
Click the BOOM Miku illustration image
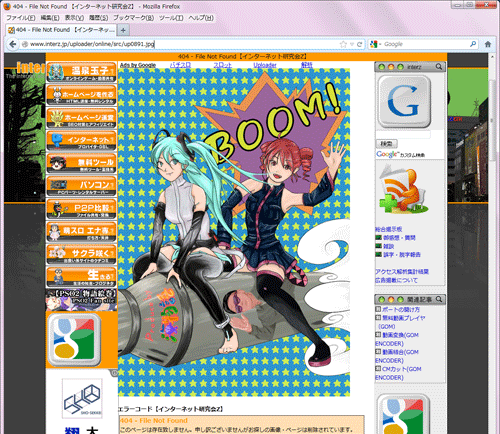pos(234,232)
